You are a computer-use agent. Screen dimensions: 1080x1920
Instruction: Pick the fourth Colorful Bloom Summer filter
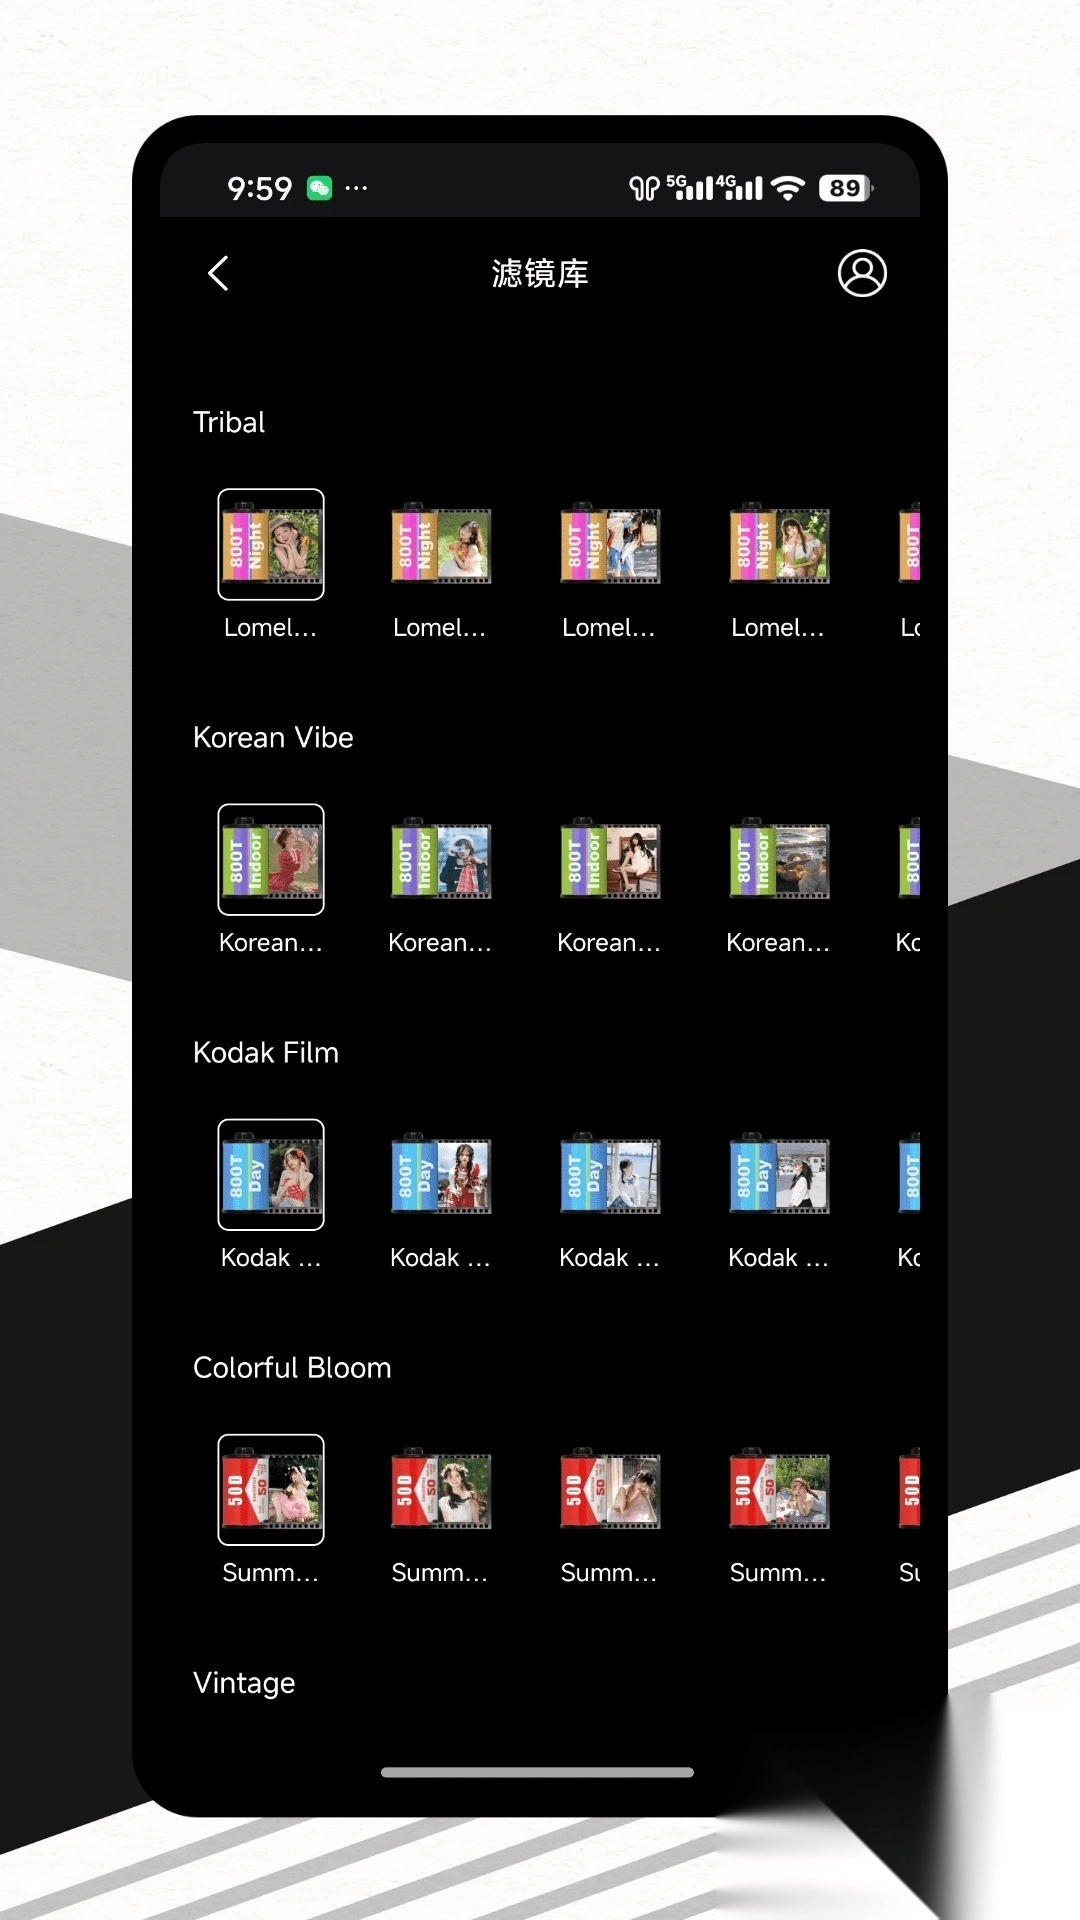(x=778, y=1490)
